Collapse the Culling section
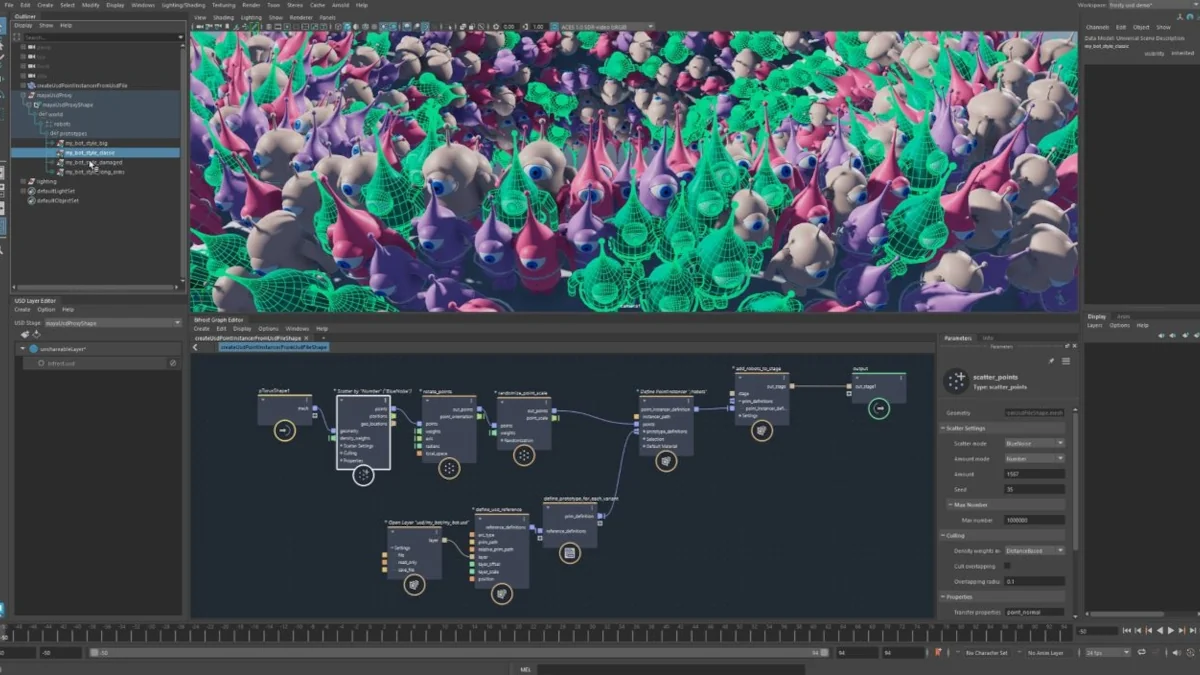This screenshot has width=1200, height=675. pyautogui.click(x=943, y=536)
